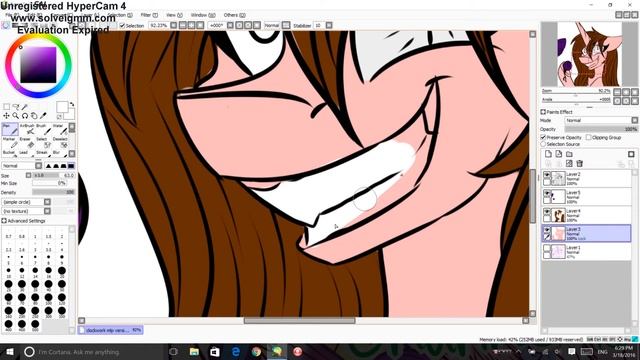Screen dimensions: 640x360
Task: Open File Explorer from taskbar
Action: 194,351
